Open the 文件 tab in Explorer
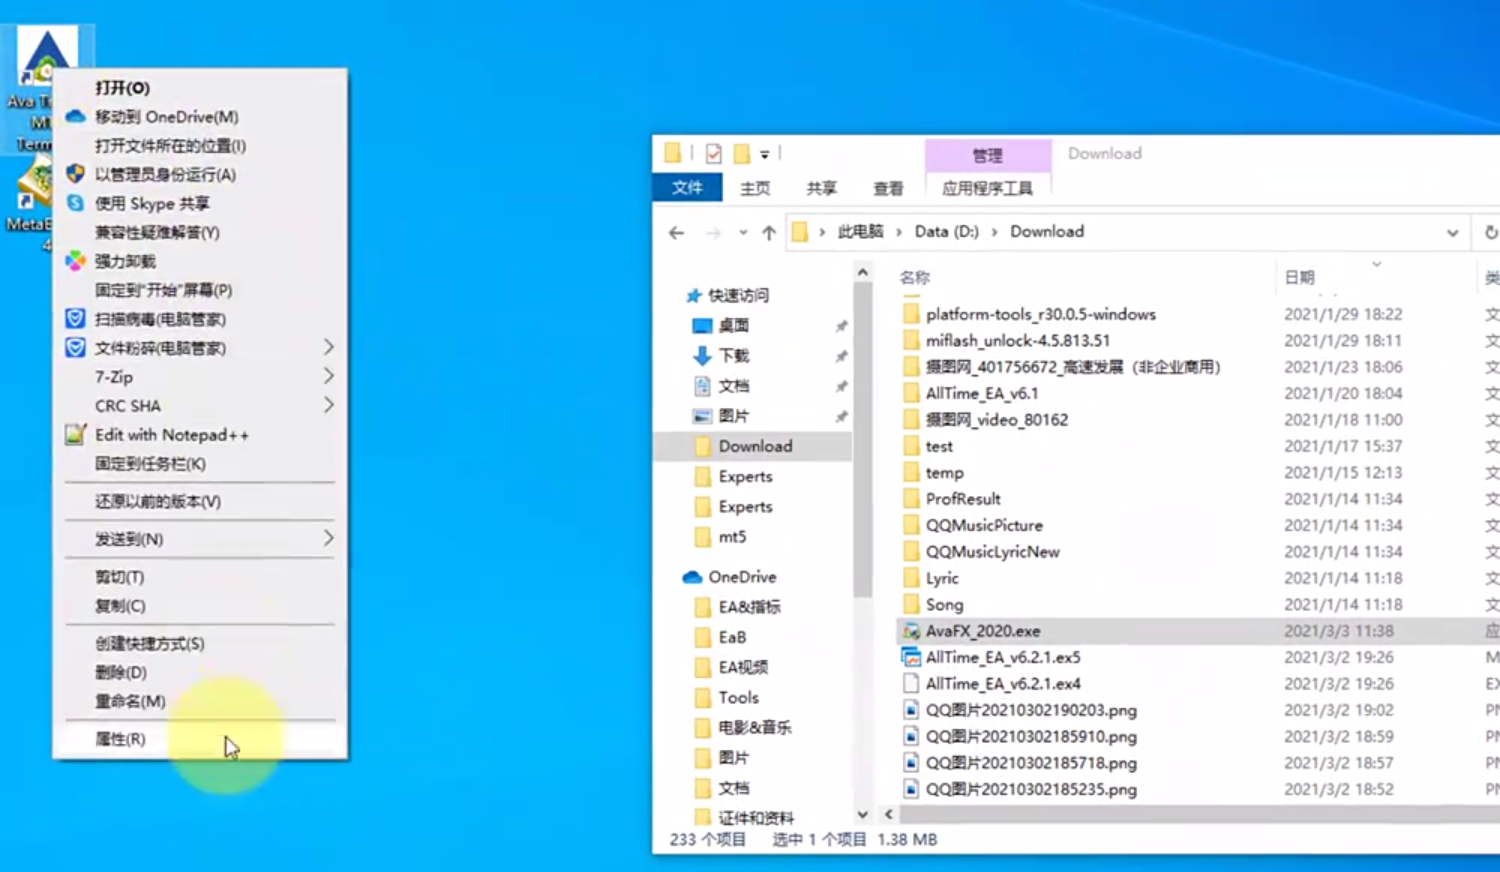The width and height of the screenshot is (1500, 872). (687, 188)
